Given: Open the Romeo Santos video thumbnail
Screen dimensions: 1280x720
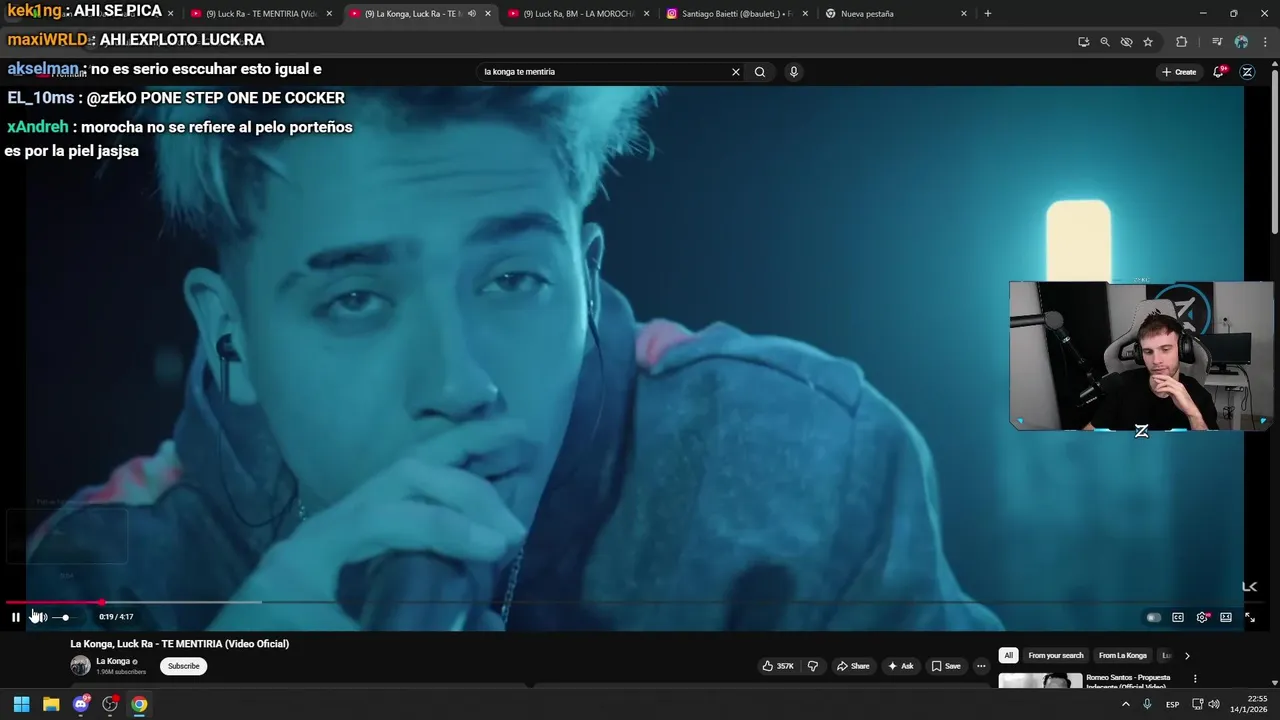Looking at the screenshot, I should [x=1040, y=681].
